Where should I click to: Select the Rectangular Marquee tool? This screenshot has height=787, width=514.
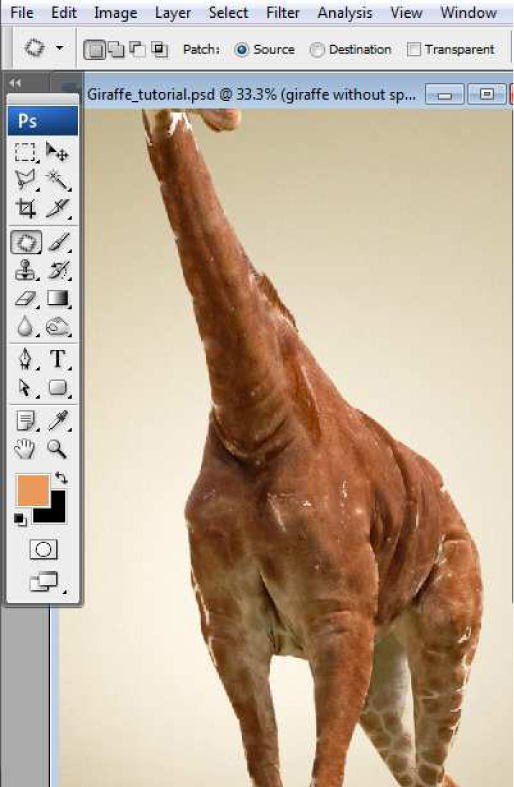point(25,152)
